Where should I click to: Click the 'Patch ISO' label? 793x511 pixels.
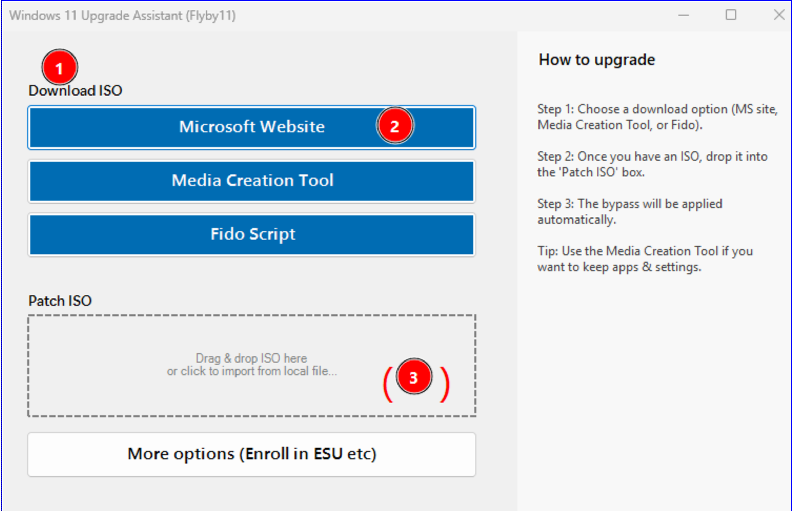[60, 301]
